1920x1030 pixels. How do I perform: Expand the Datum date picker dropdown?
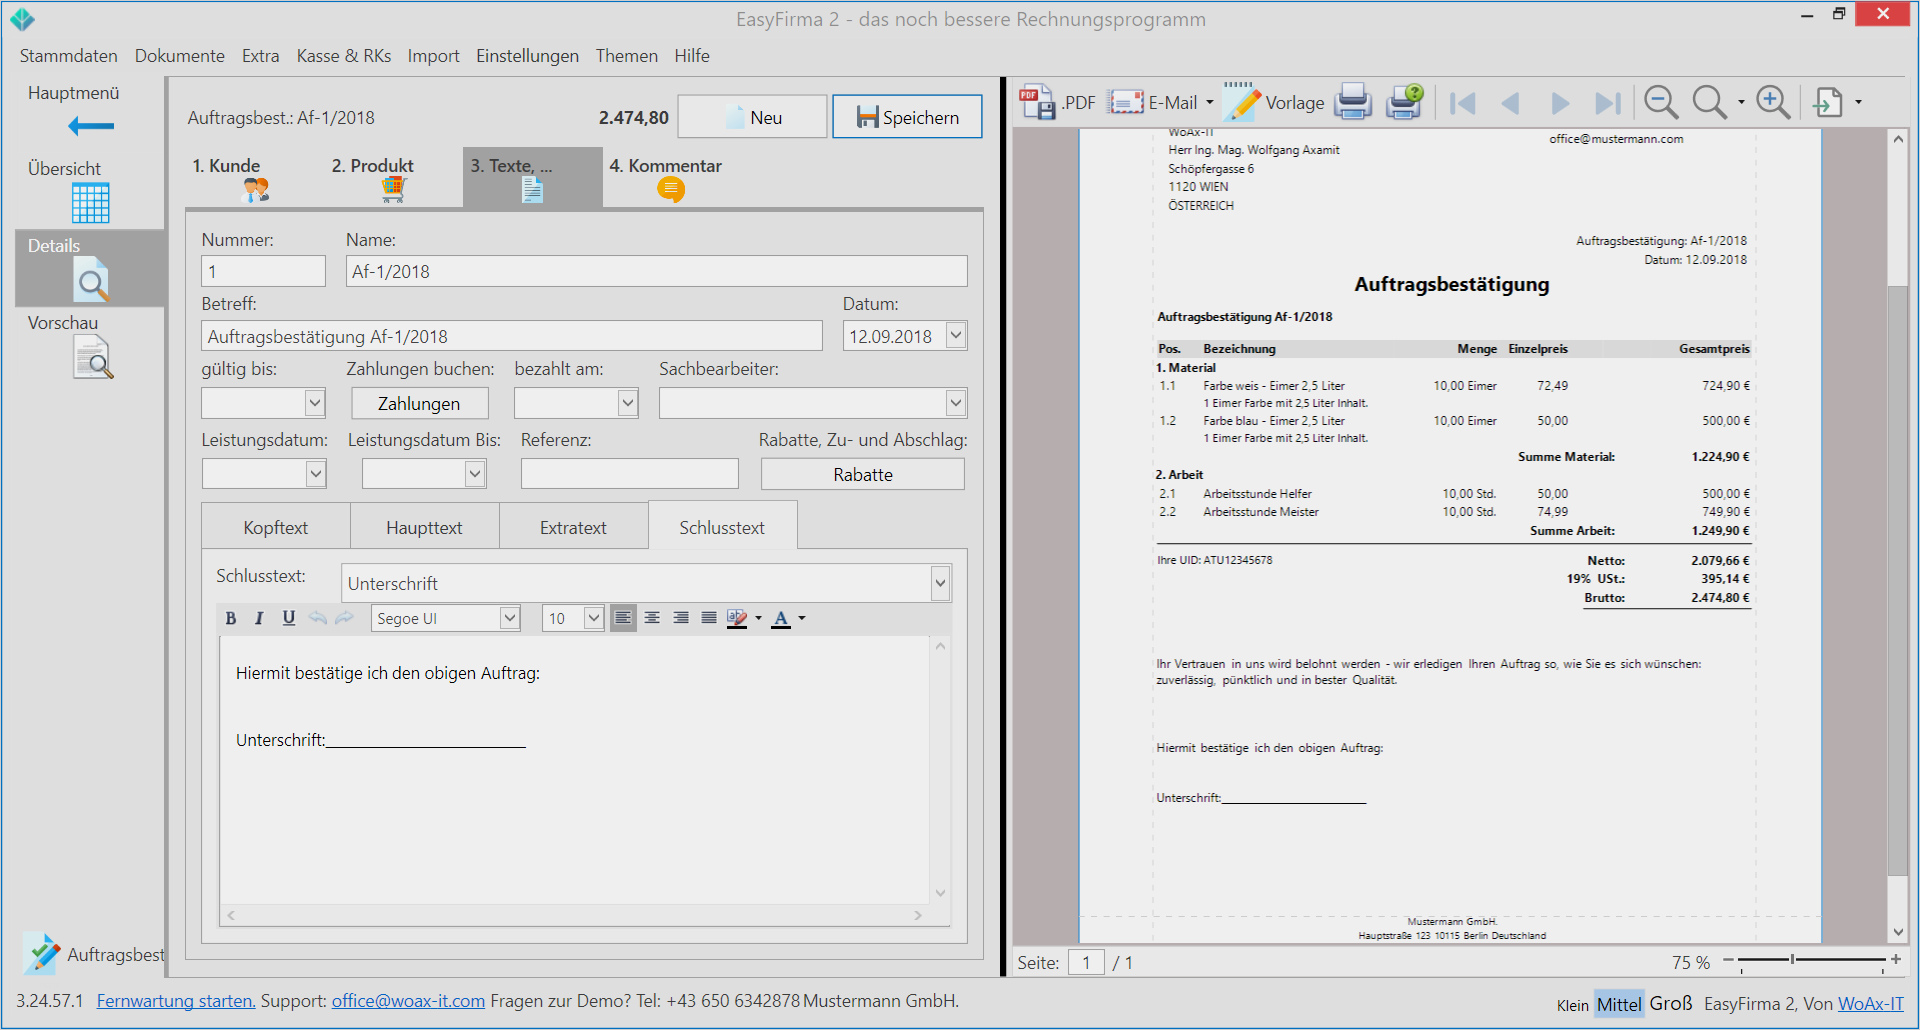[x=956, y=336]
